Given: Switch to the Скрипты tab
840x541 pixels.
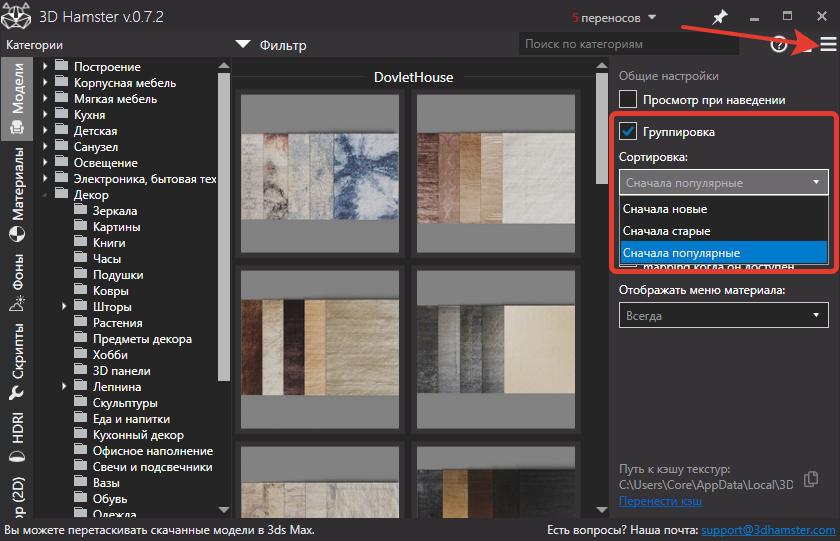Looking at the screenshot, I should coord(17,362).
